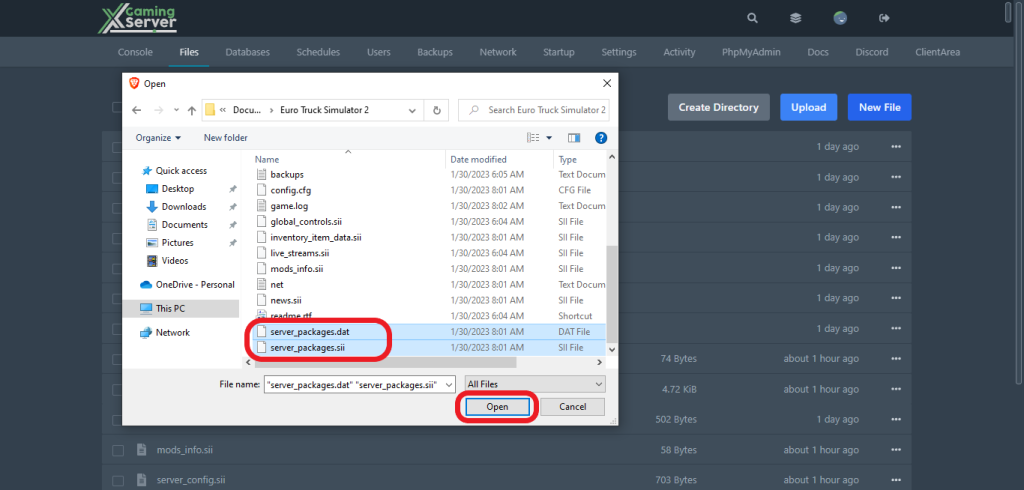Click Cancel in the Open dialog
The image size is (1024, 490).
(573, 407)
